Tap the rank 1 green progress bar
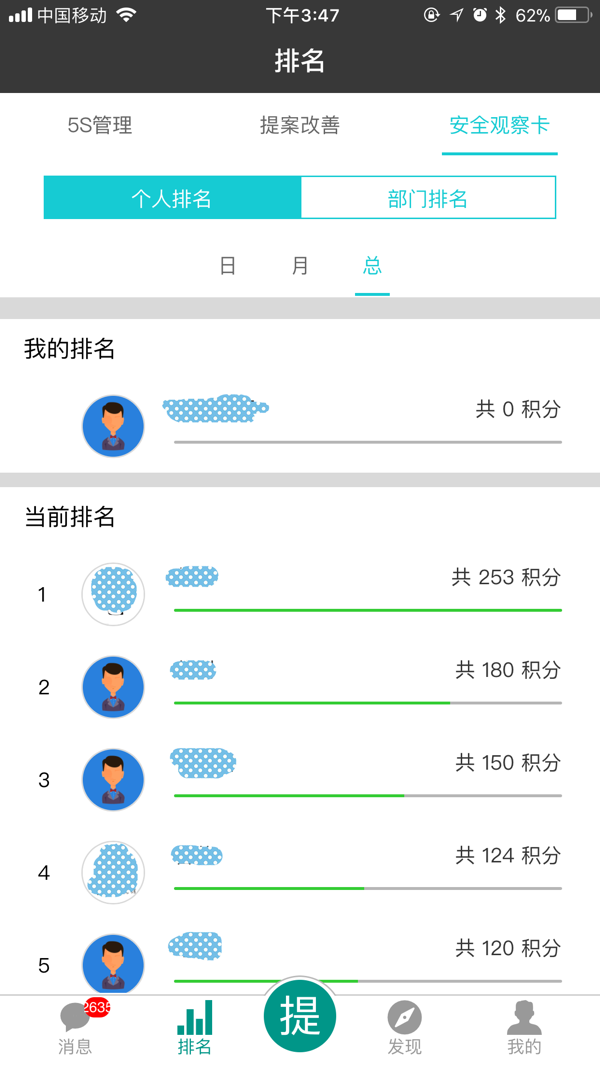Image resolution: width=600 pixels, height=1067 pixels. [367, 609]
